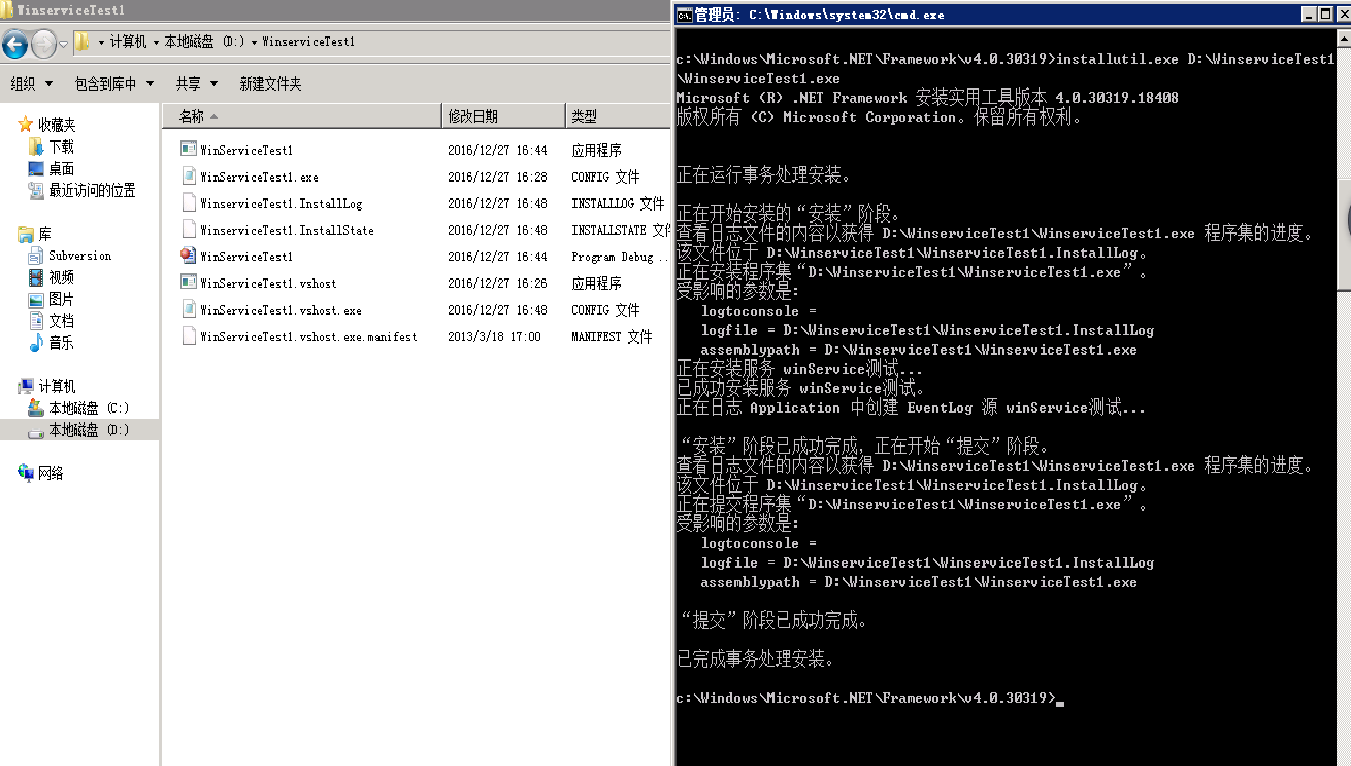The height and width of the screenshot is (766, 1351).
Task: Click the 2016/12/27 16:28 date cell
Action: pos(498,177)
